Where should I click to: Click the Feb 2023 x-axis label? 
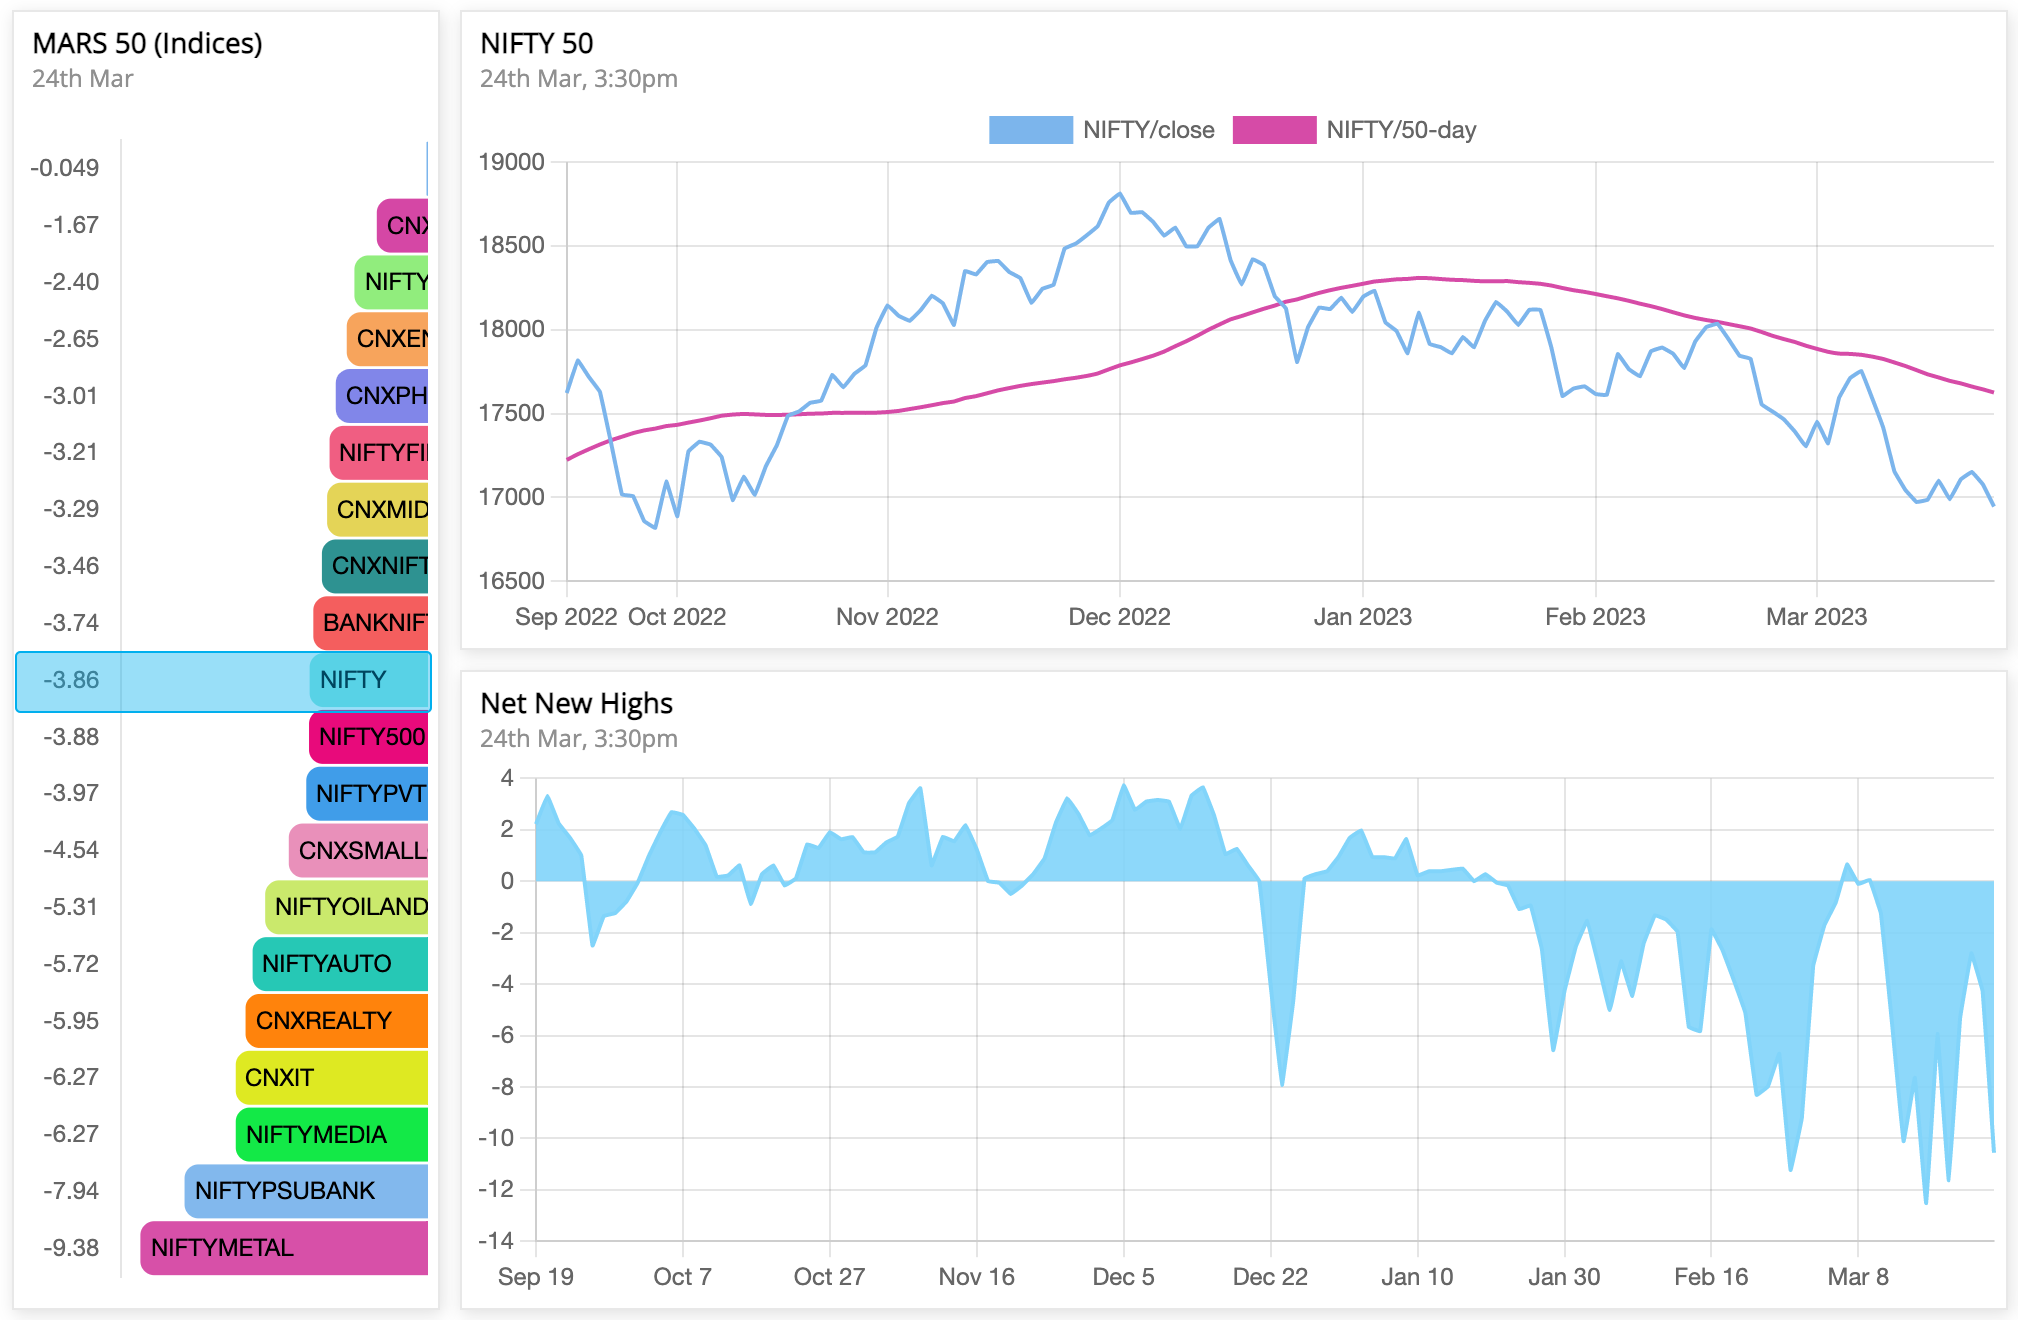pos(1595,617)
